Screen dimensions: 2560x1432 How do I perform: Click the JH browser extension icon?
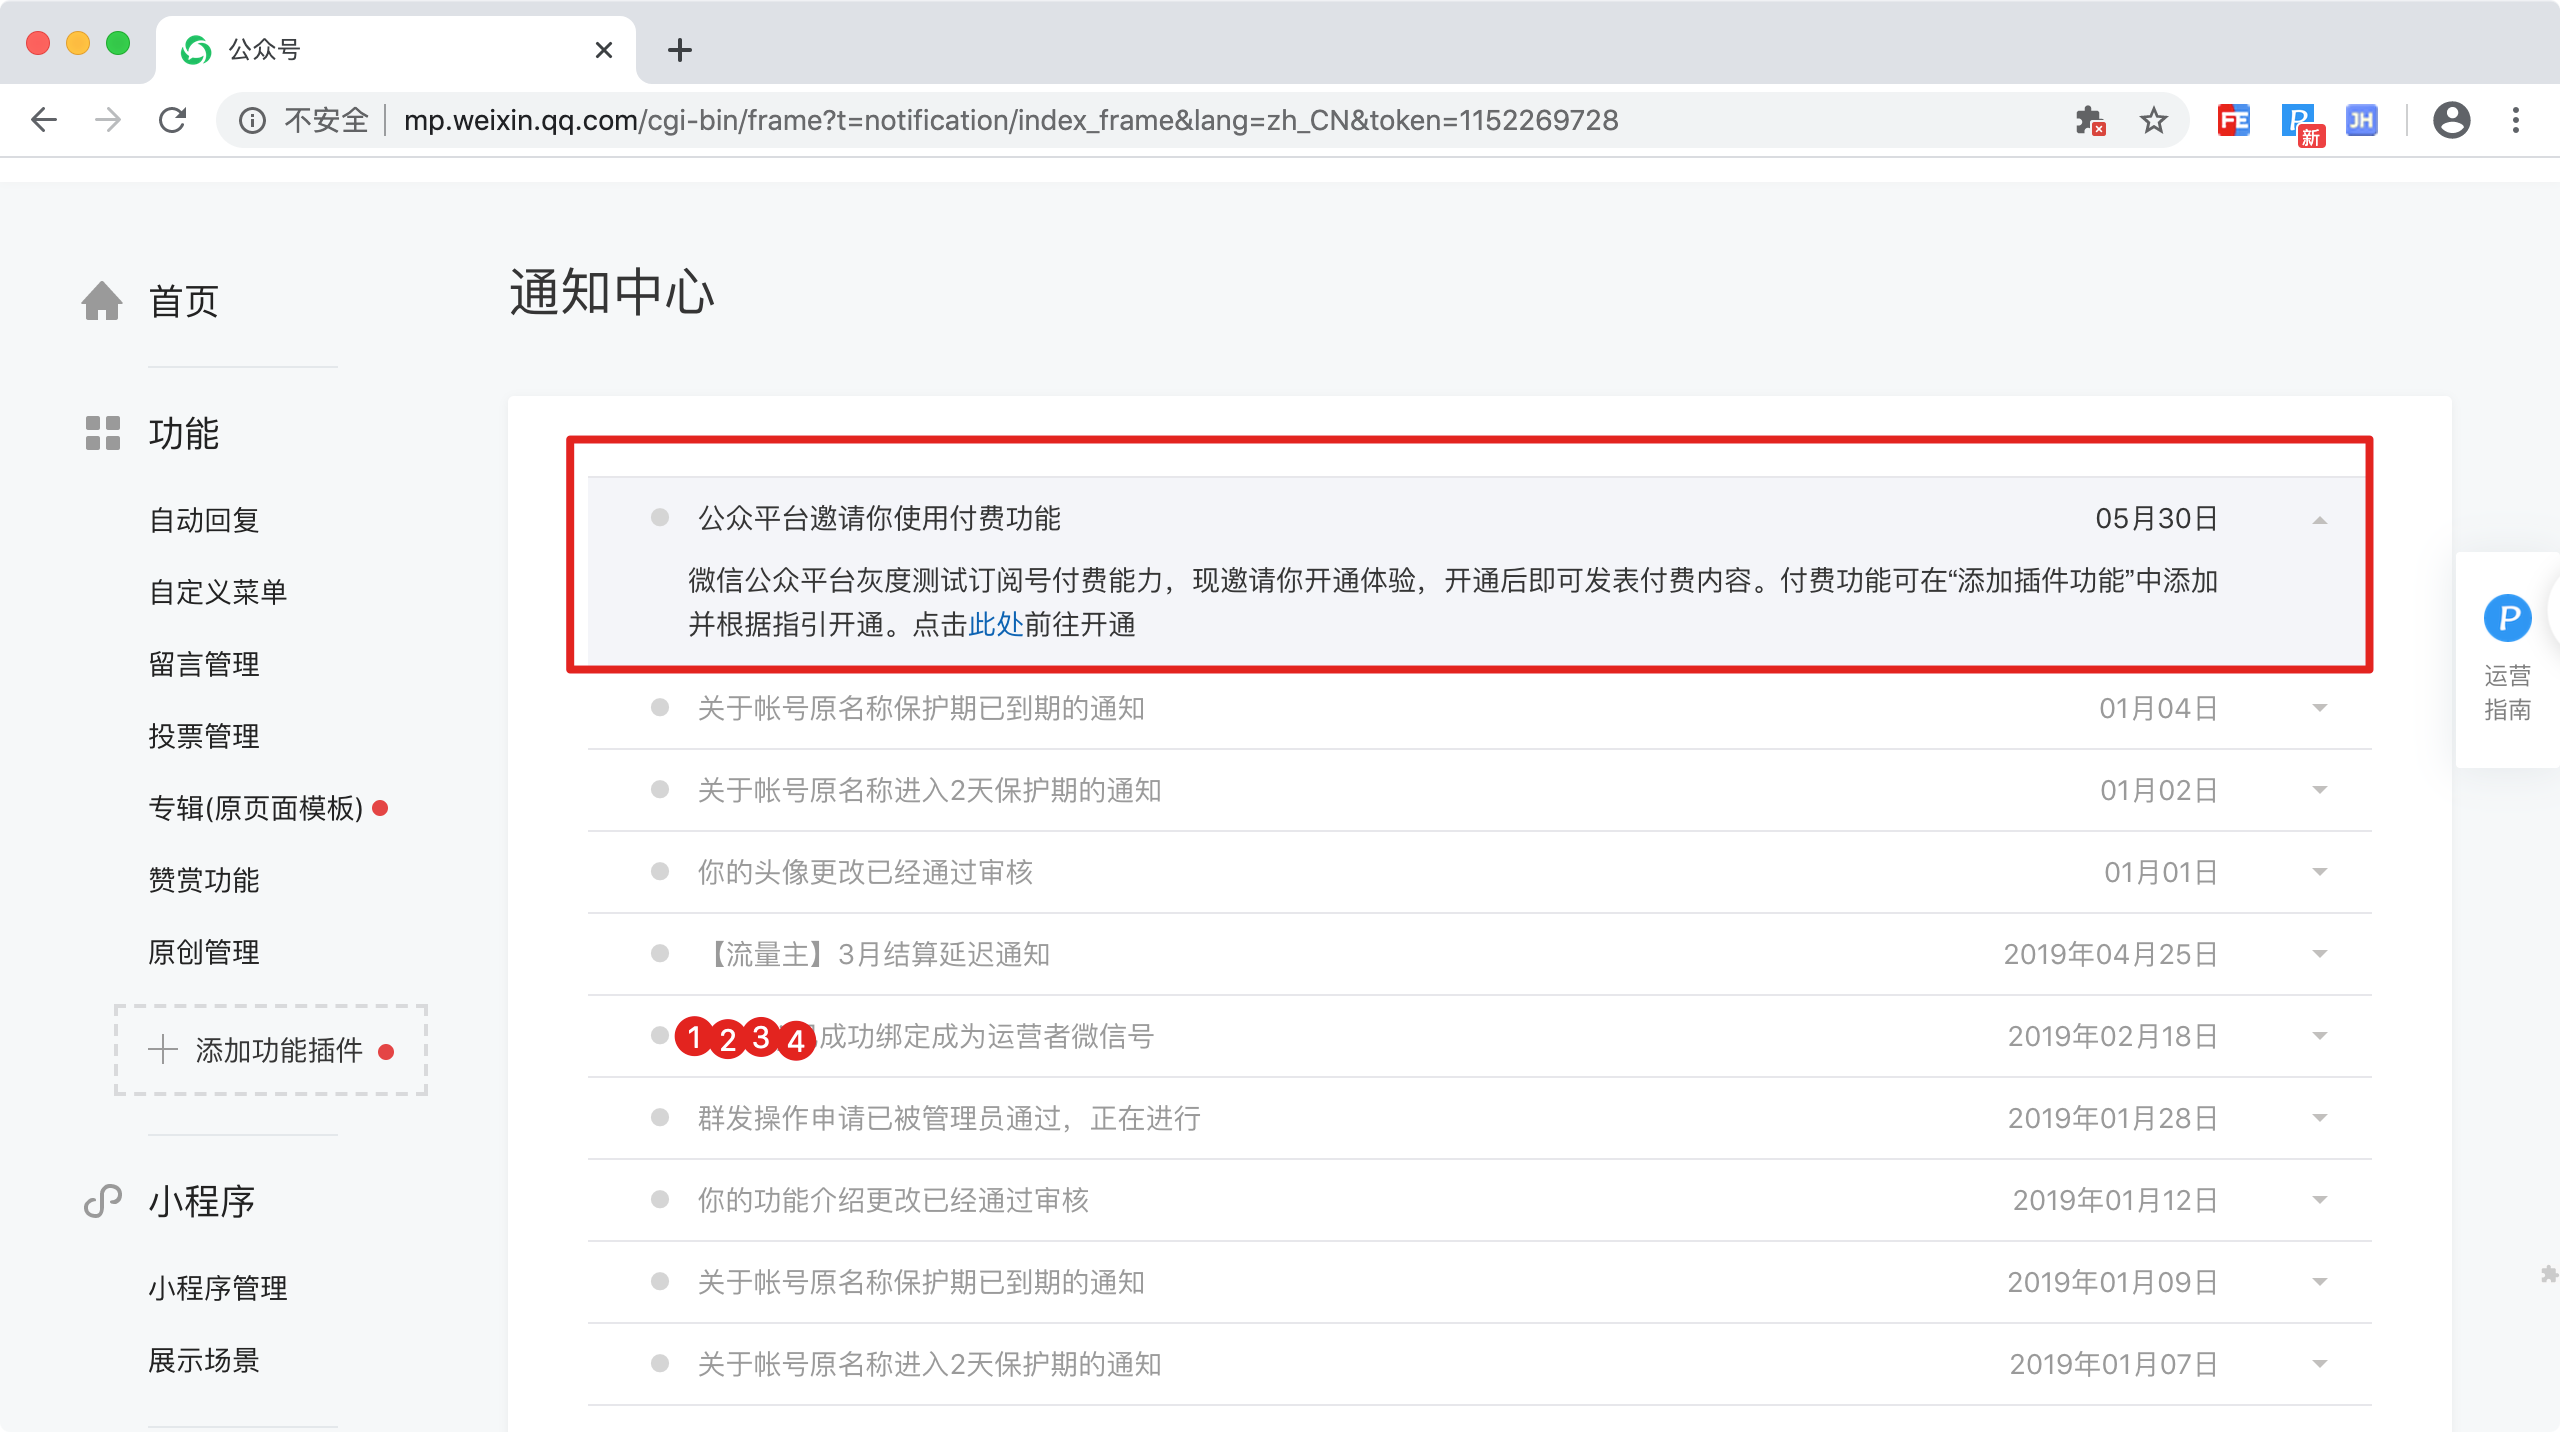tap(2361, 121)
